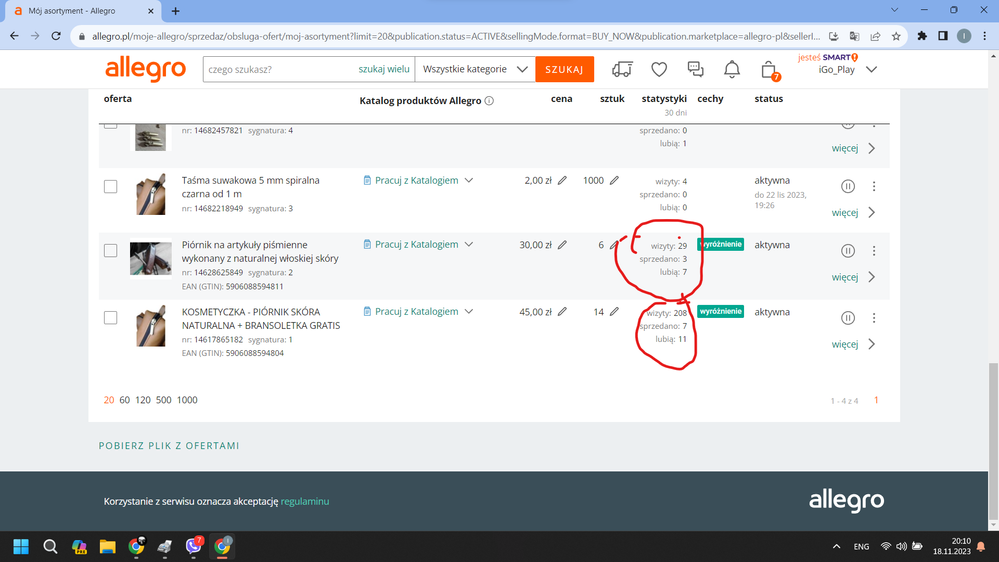Open messages chat icon in header
Image resolution: width=999 pixels, height=562 pixels.
click(x=695, y=69)
